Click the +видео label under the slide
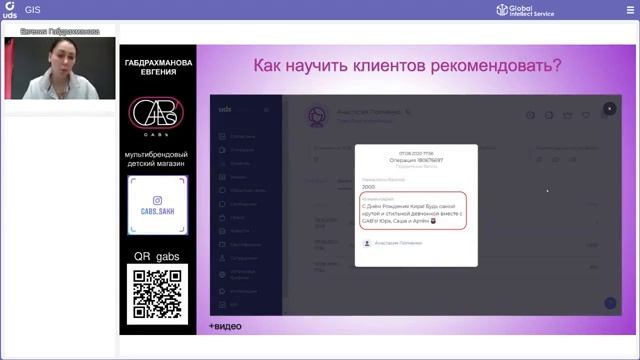This screenshot has height=360, width=640. (x=225, y=326)
